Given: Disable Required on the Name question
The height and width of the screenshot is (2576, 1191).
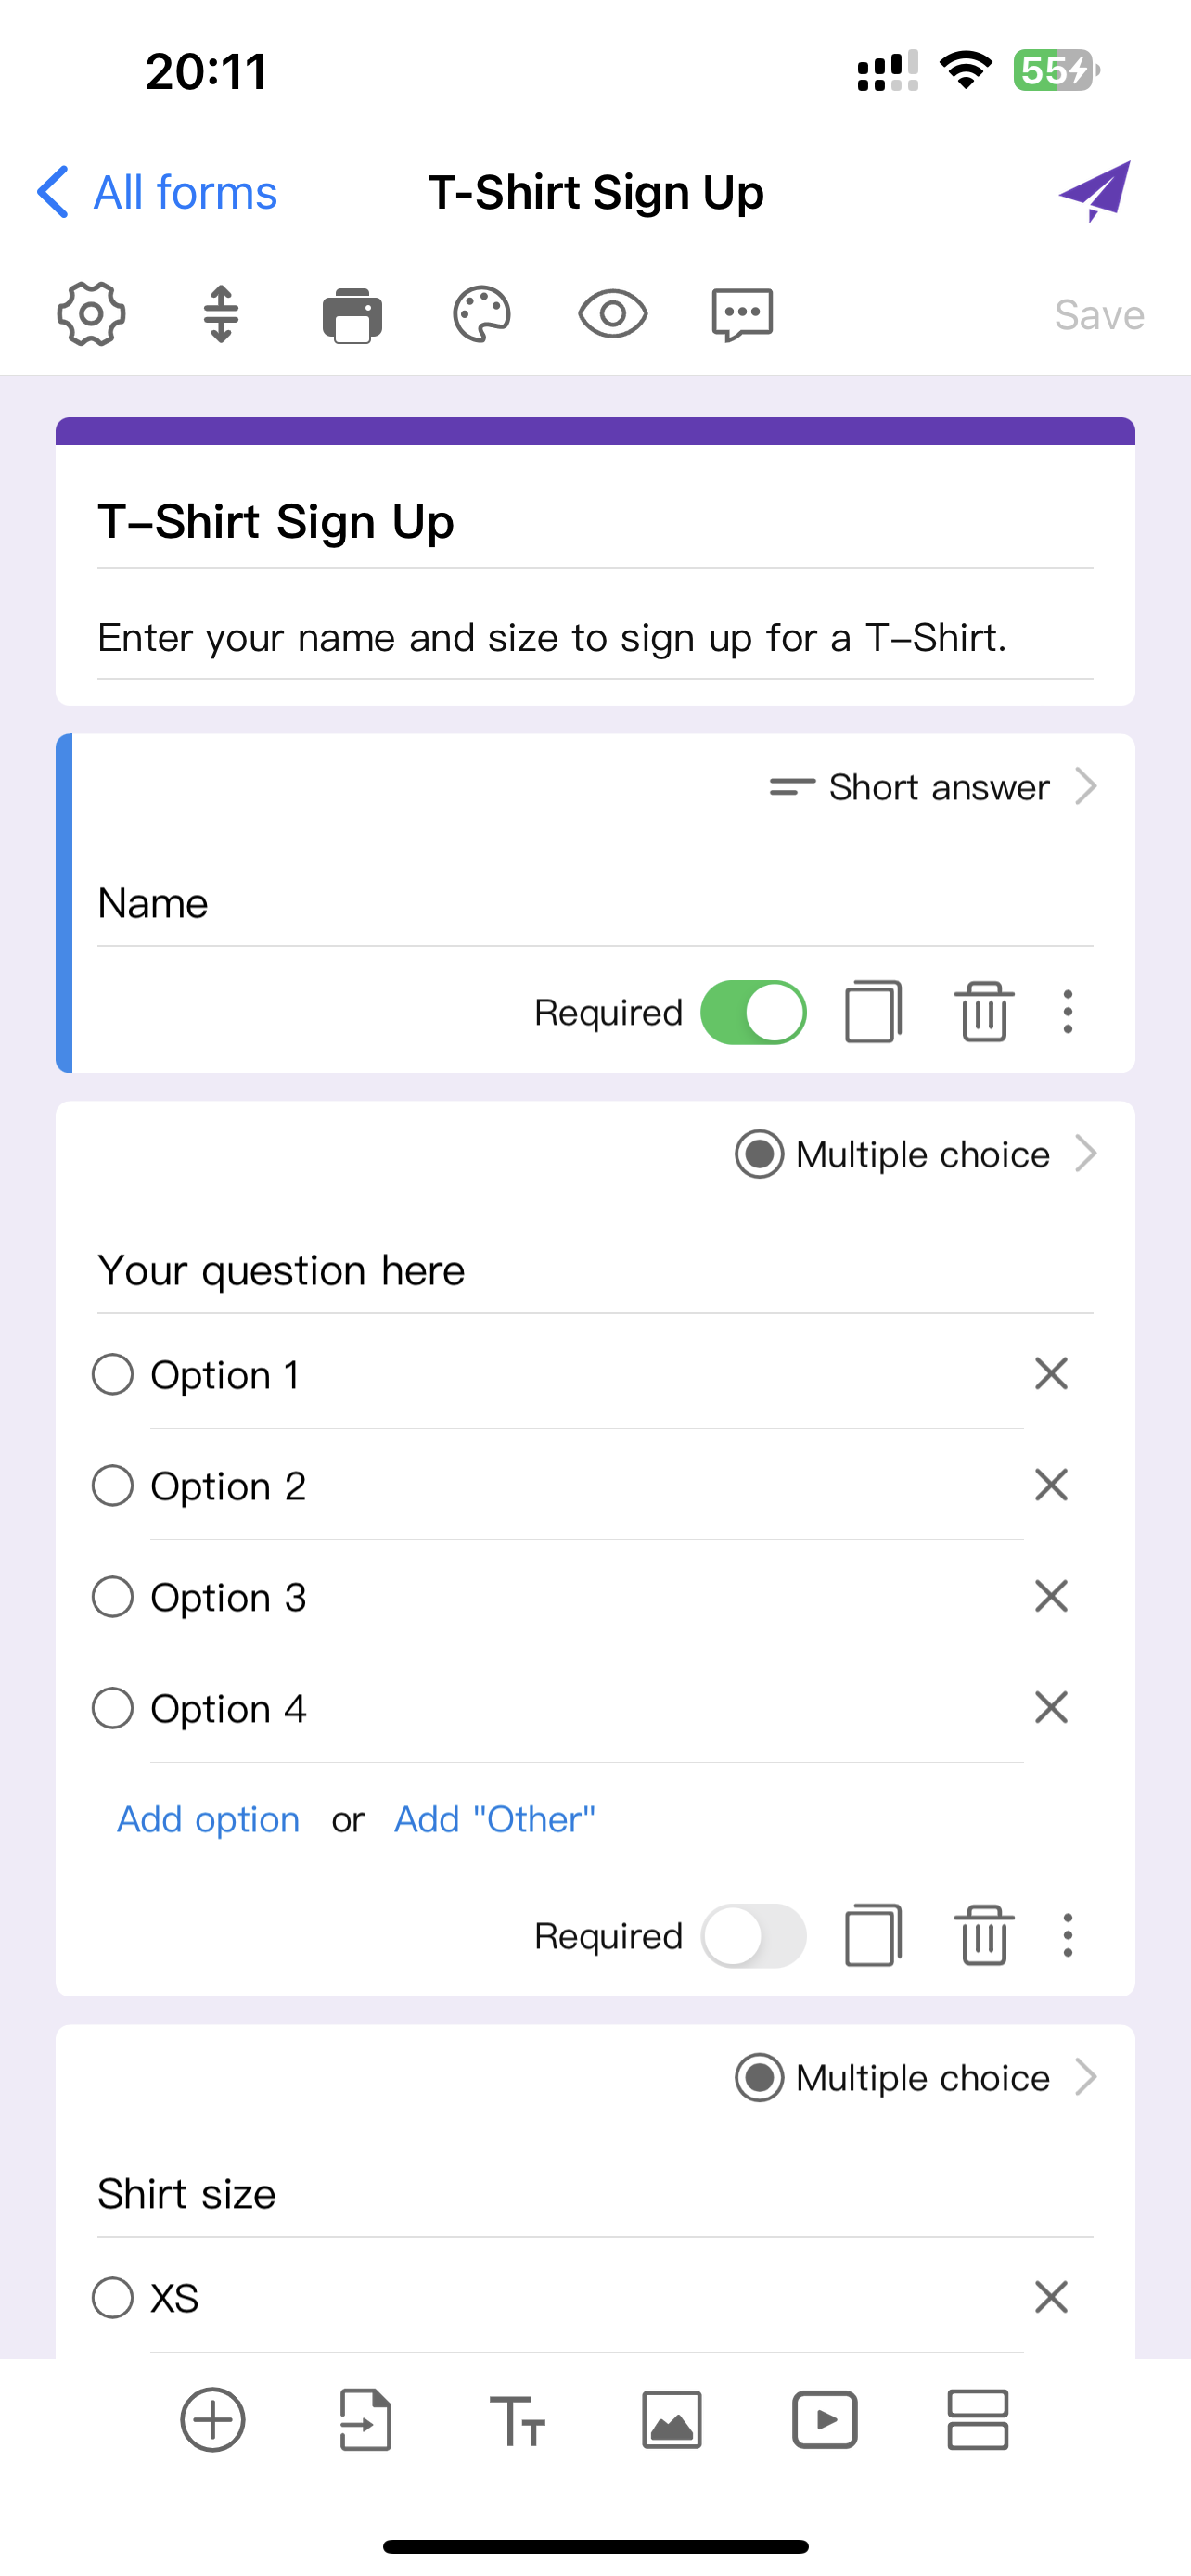Looking at the screenshot, I should click(x=754, y=1012).
